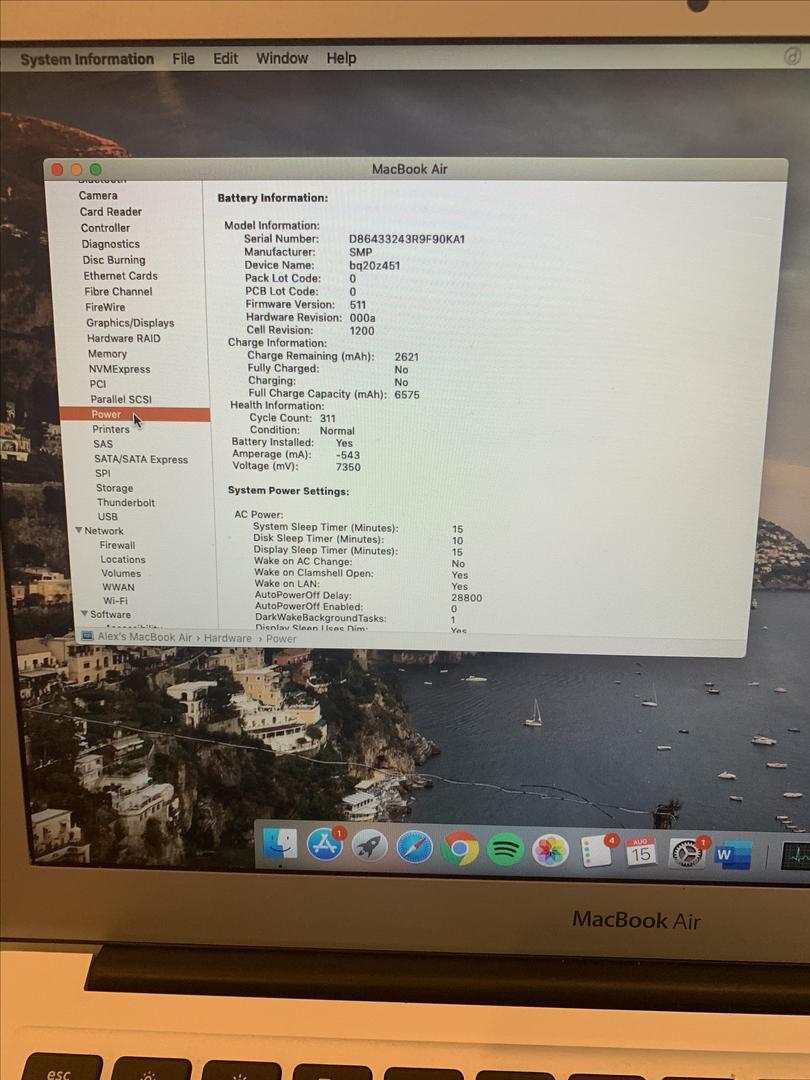
Task: Select WWAN under Network
Action: tap(118, 587)
